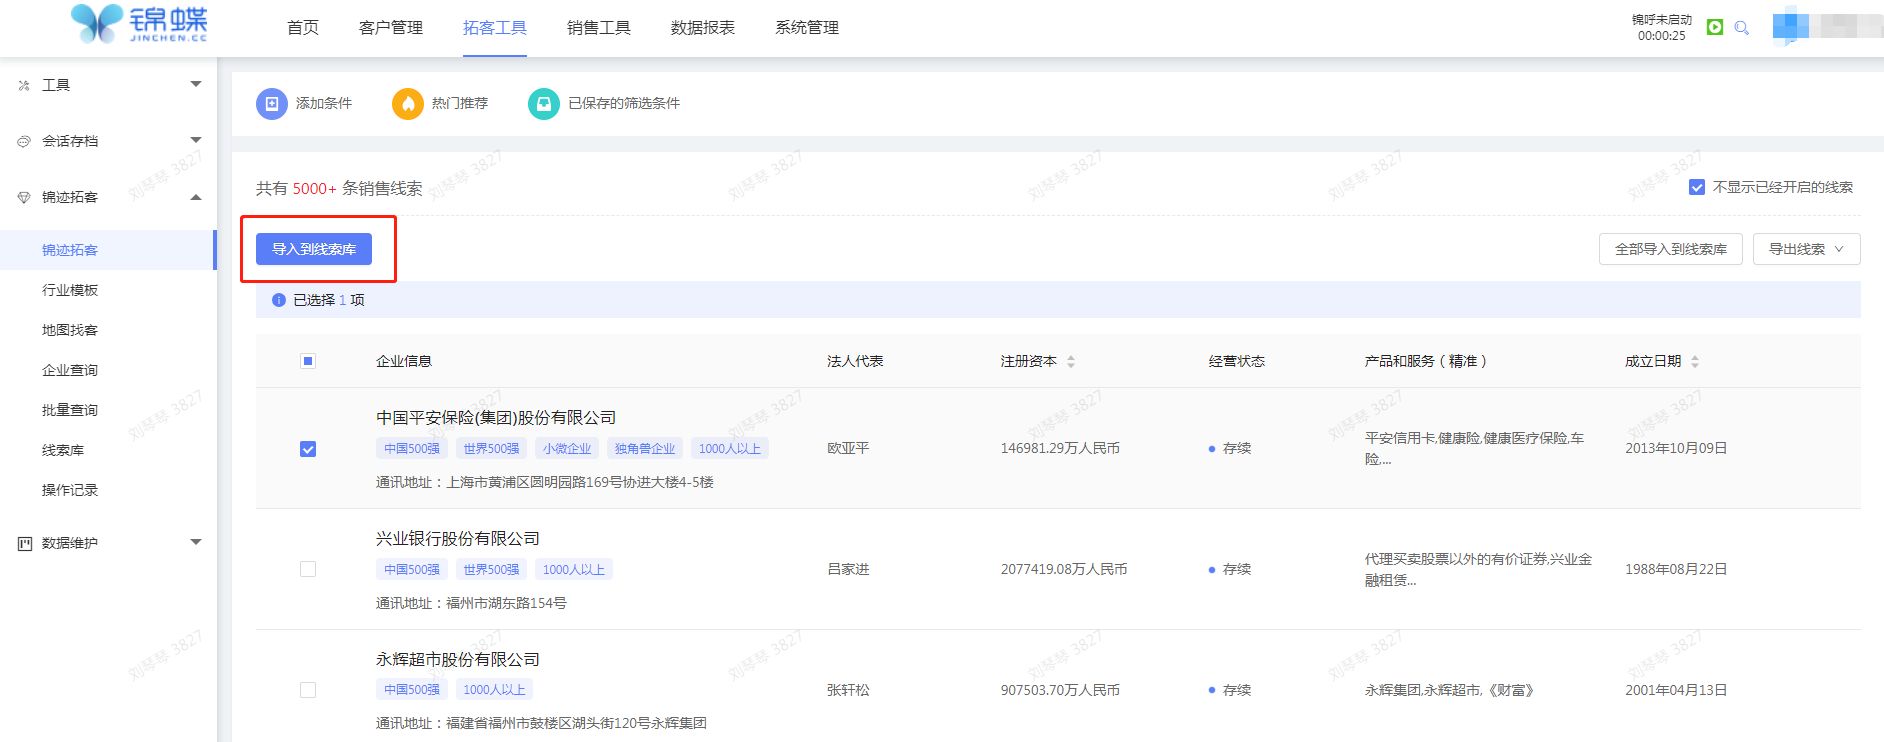Click the 数据维护 sidebar icon
The width and height of the screenshot is (1884, 742).
tap(24, 543)
